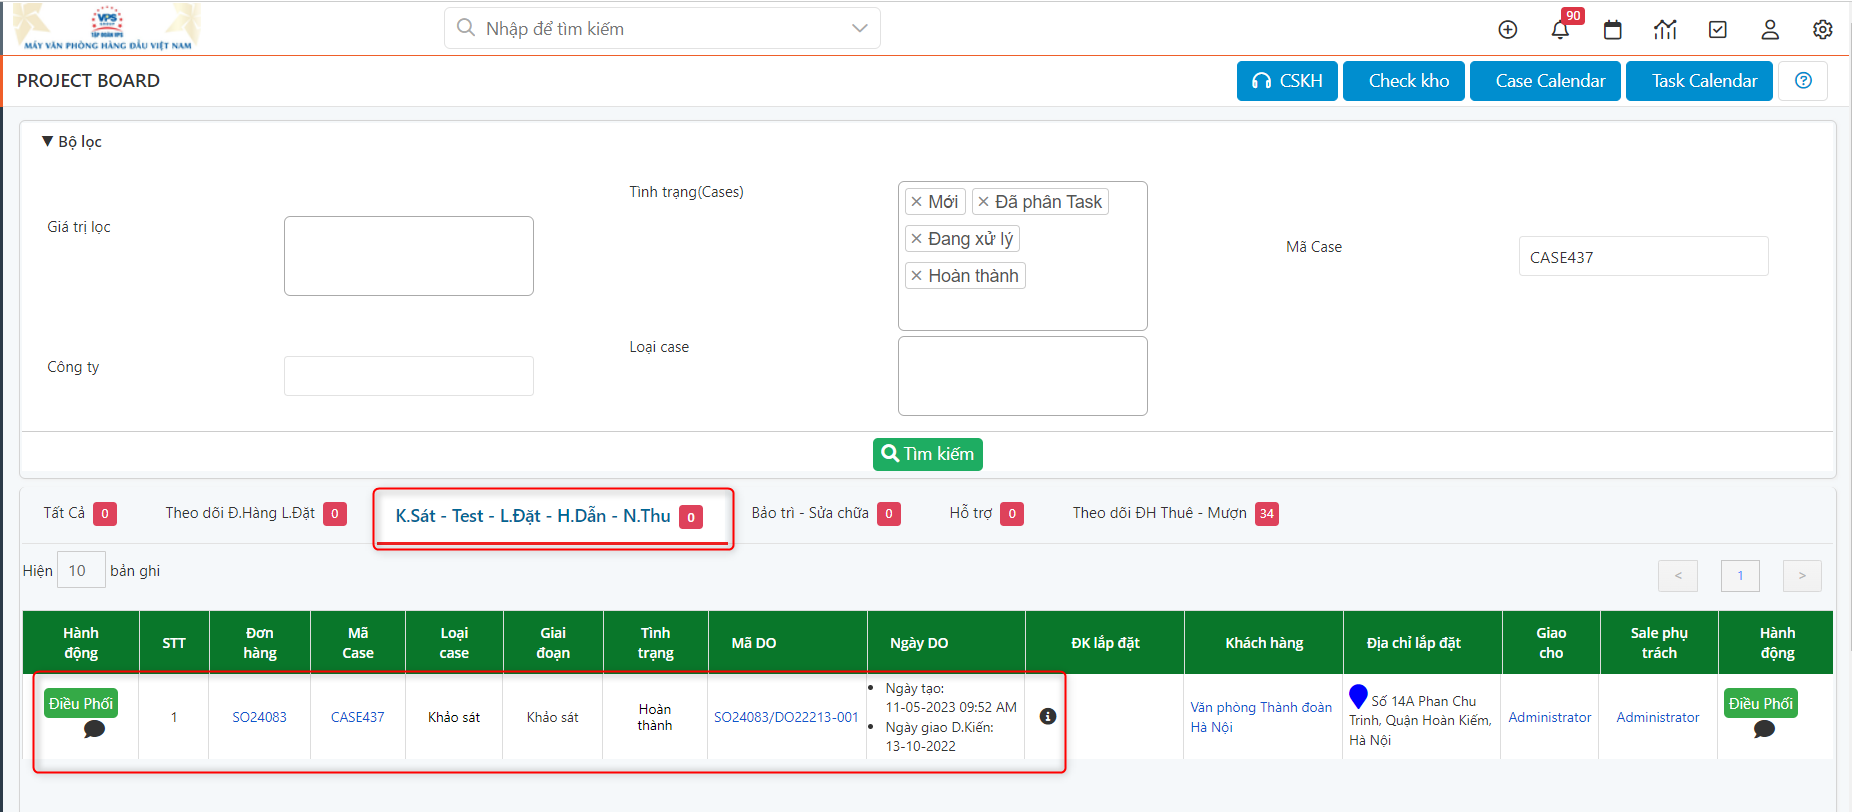This screenshot has height=812, width=1852.
Task: Remove the 'Đang xử lý' status tag
Action: pos(916,239)
